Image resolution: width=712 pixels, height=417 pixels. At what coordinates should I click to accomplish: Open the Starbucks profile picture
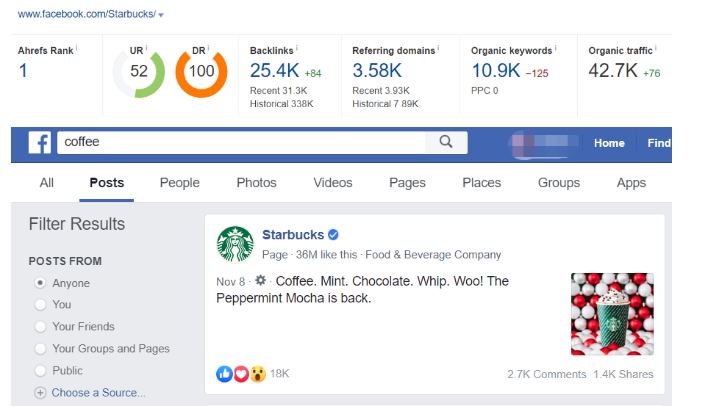[235, 244]
